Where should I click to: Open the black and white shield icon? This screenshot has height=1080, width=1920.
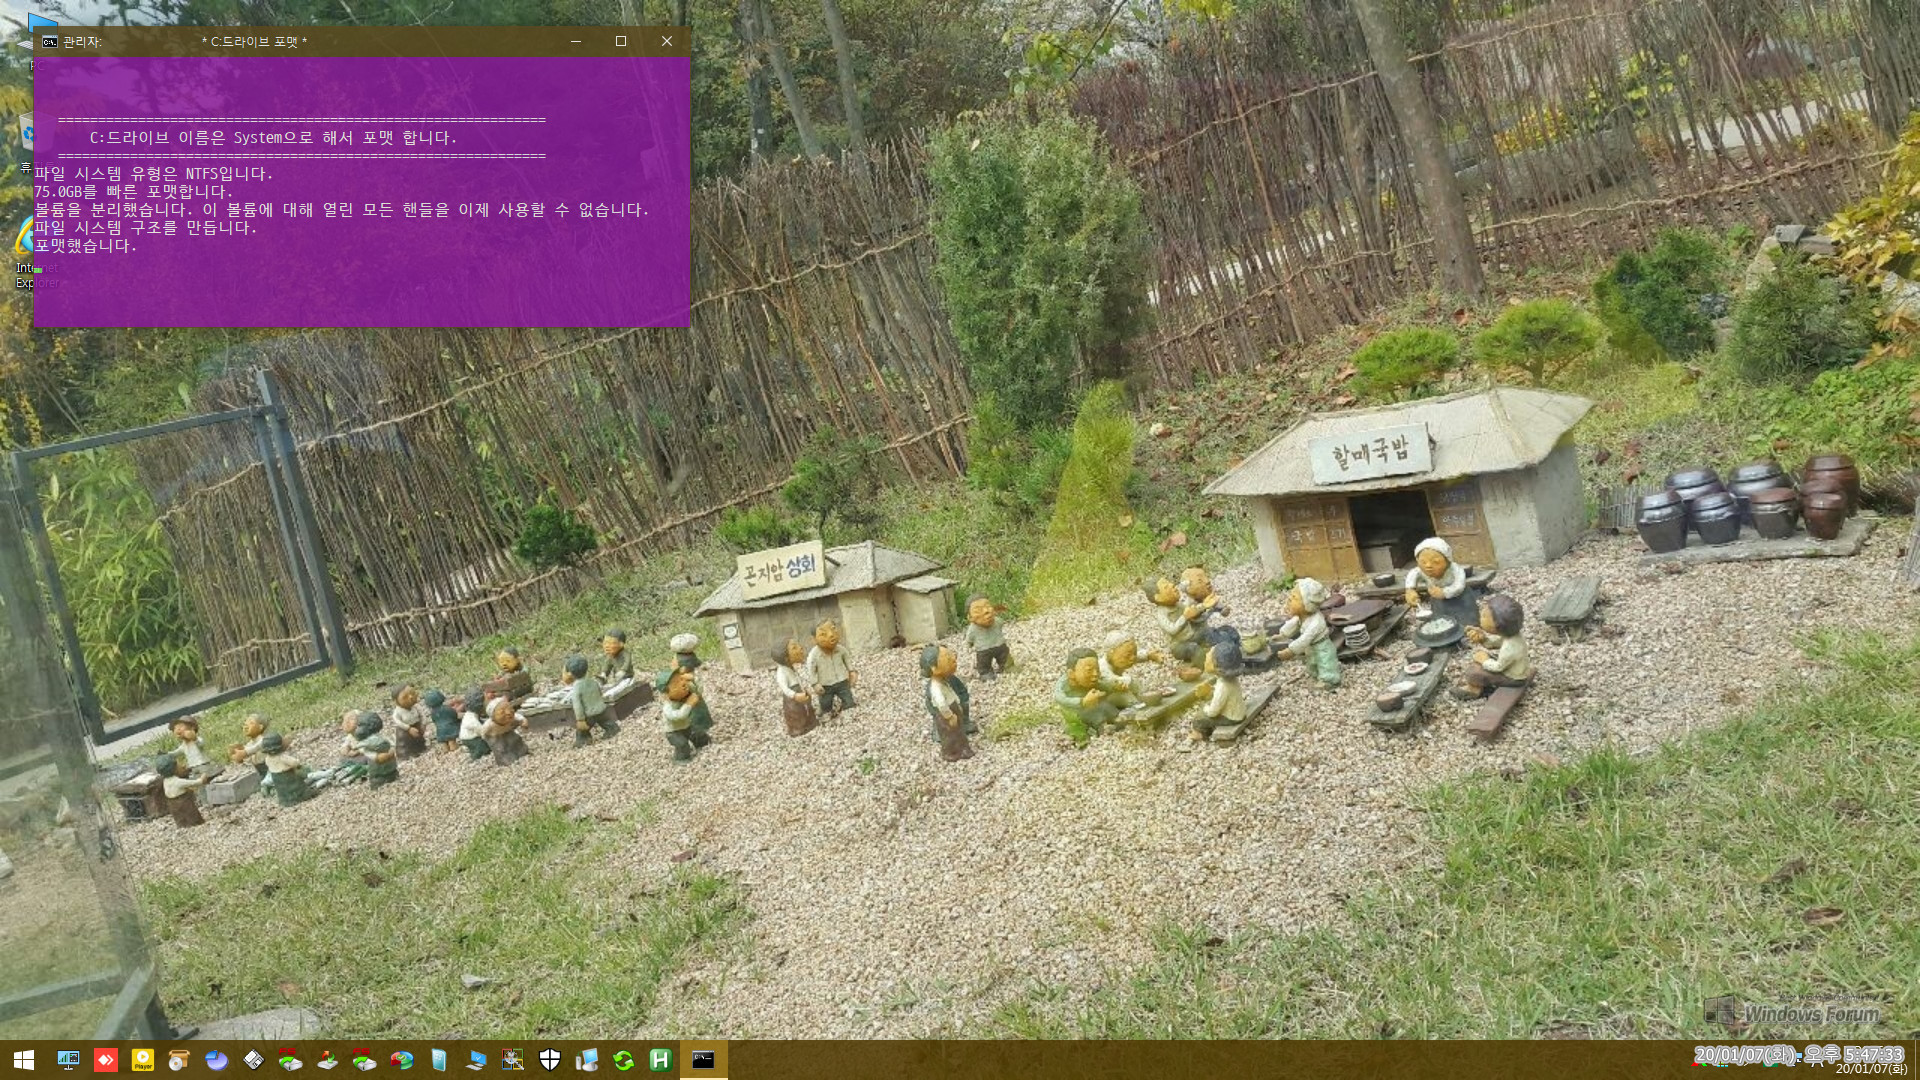[549, 1060]
